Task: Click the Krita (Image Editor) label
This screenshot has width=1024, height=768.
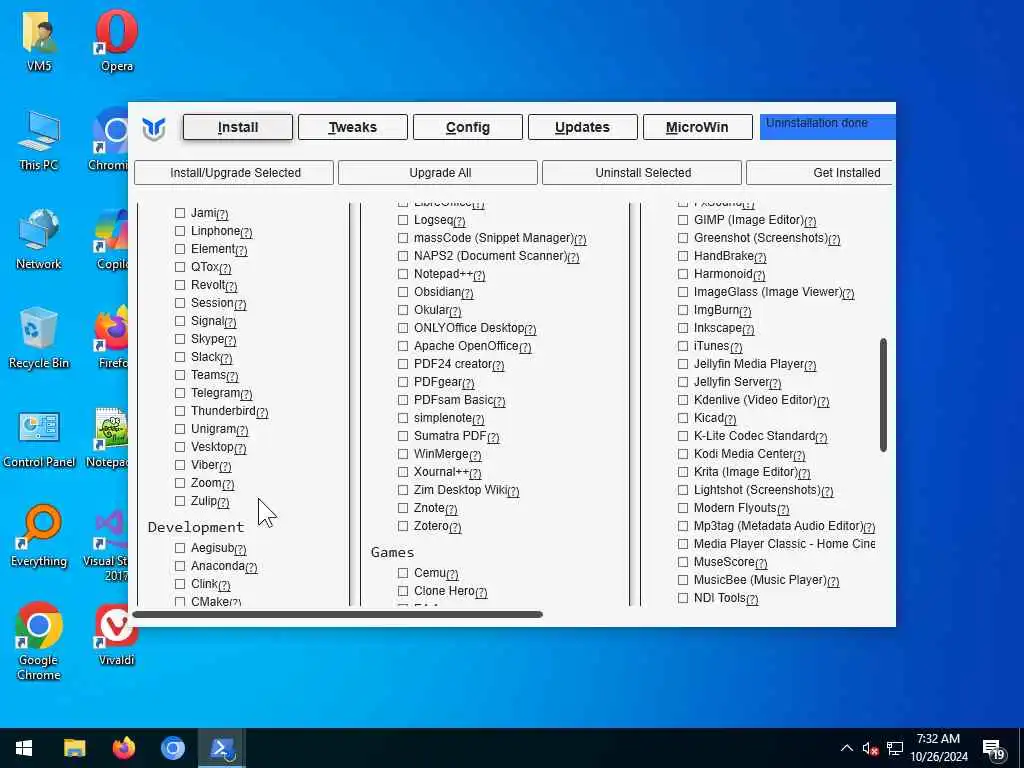Action: 746,472
